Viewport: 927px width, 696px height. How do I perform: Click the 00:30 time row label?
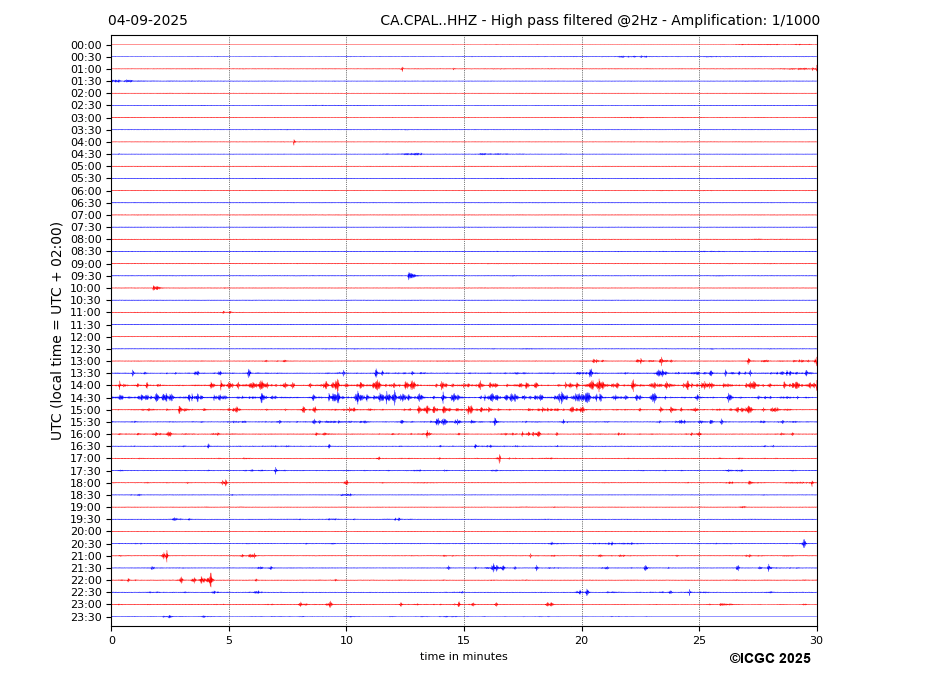86,57
